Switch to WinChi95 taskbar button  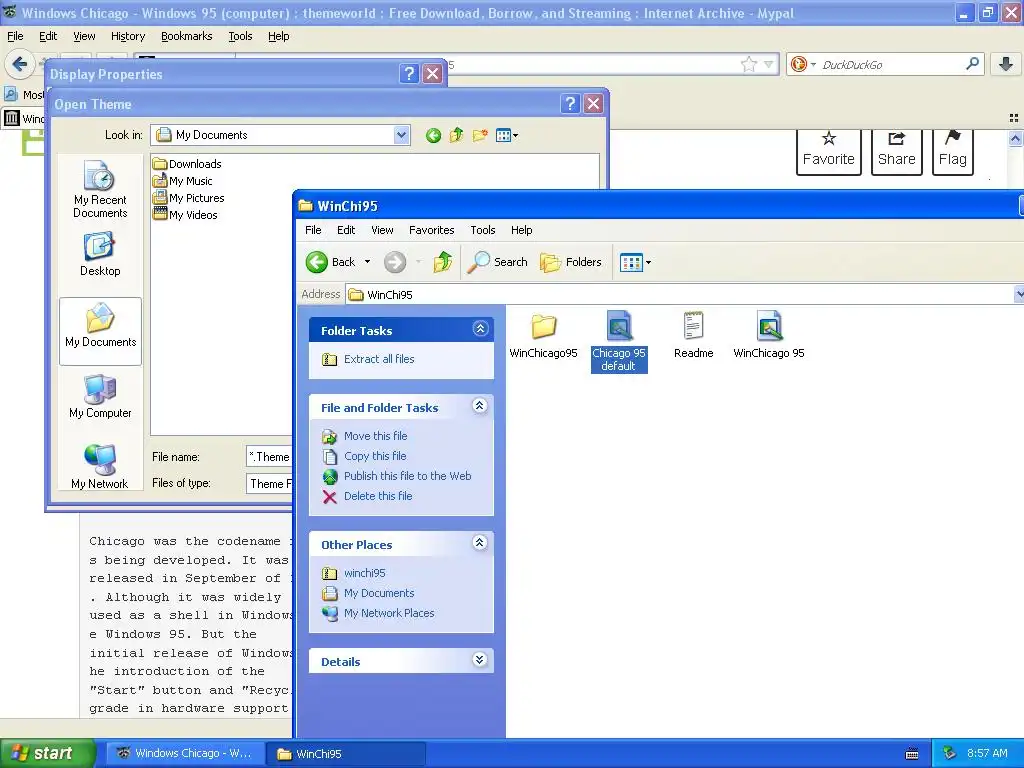[x=347, y=754]
